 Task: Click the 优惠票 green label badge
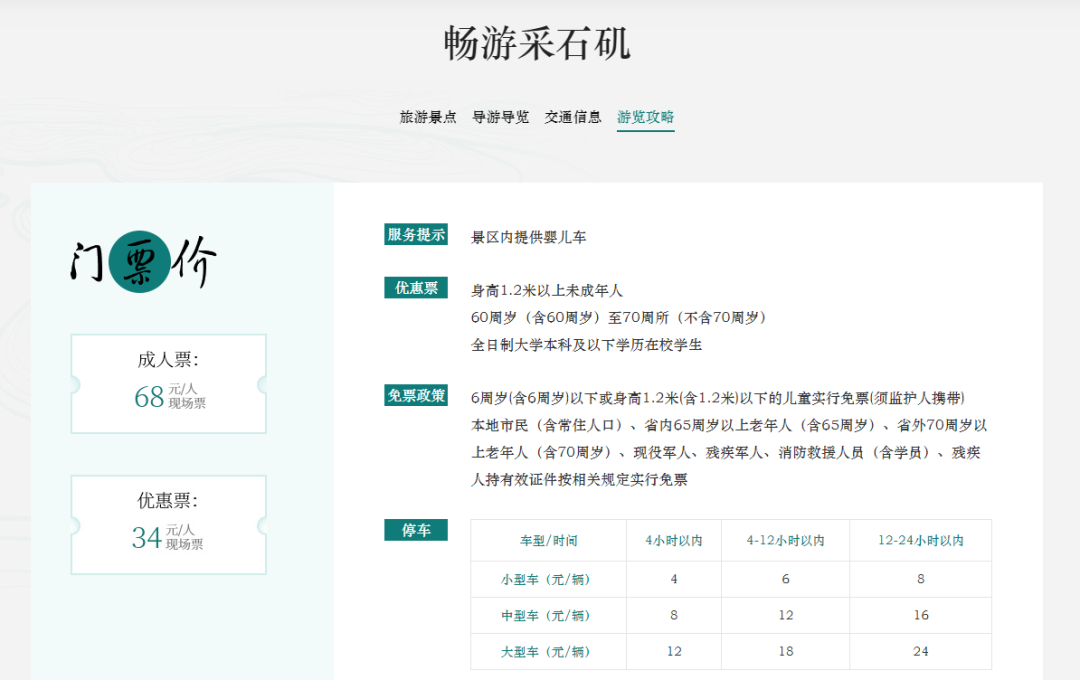pos(416,288)
